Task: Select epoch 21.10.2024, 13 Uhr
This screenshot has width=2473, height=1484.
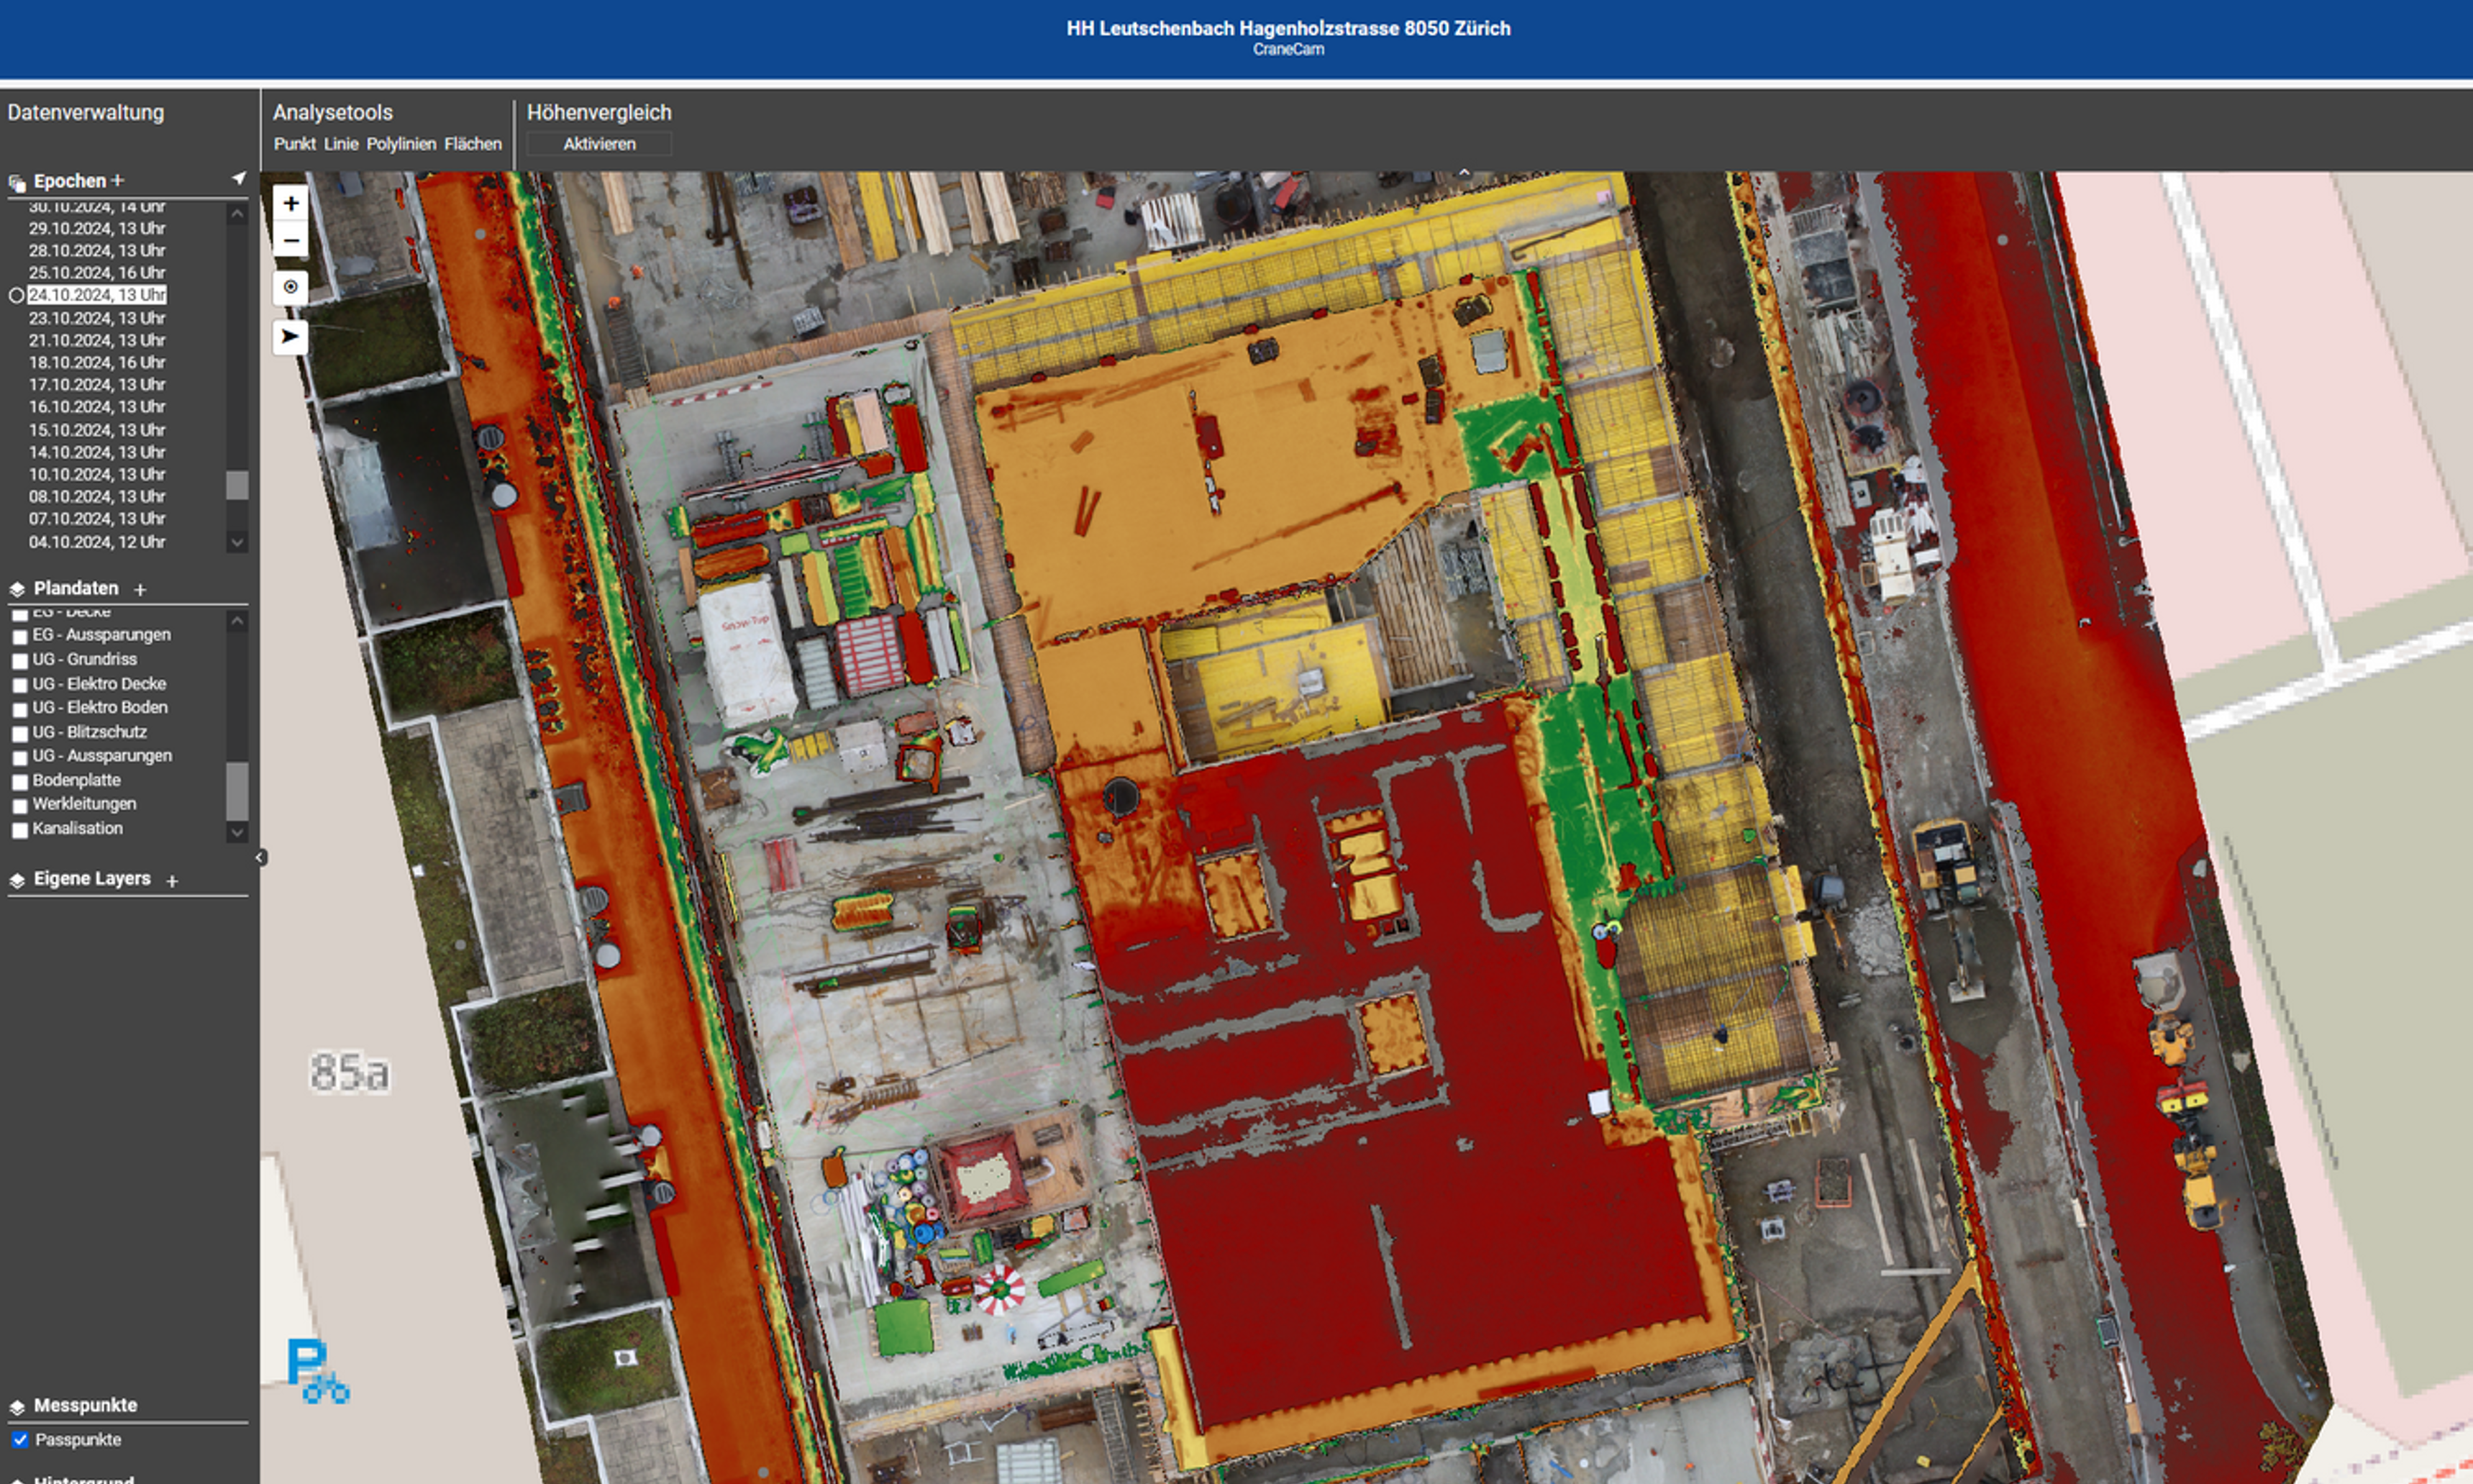Action: 97,340
